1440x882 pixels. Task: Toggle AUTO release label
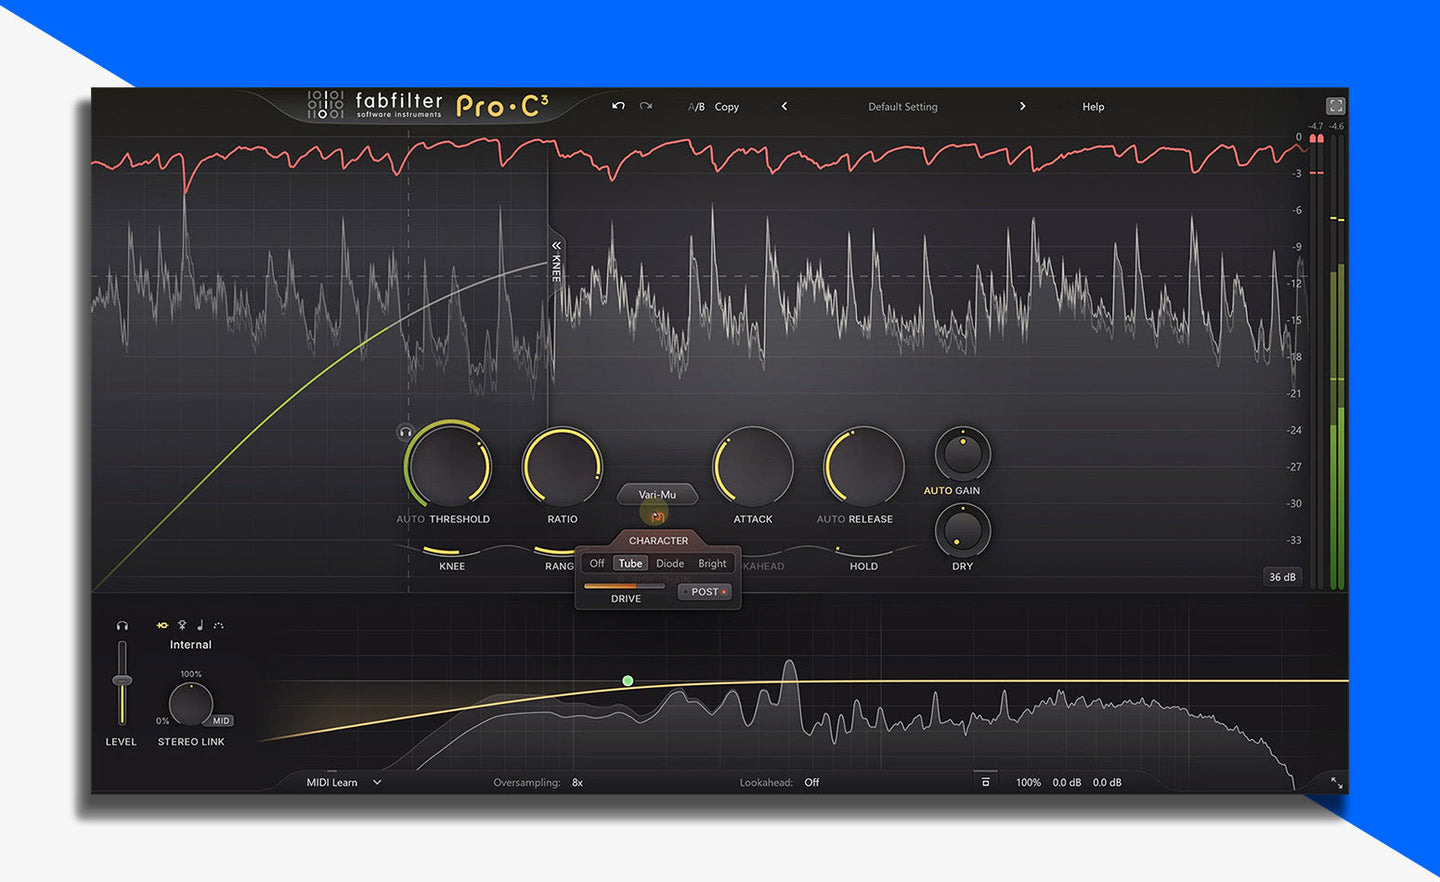[830, 519]
